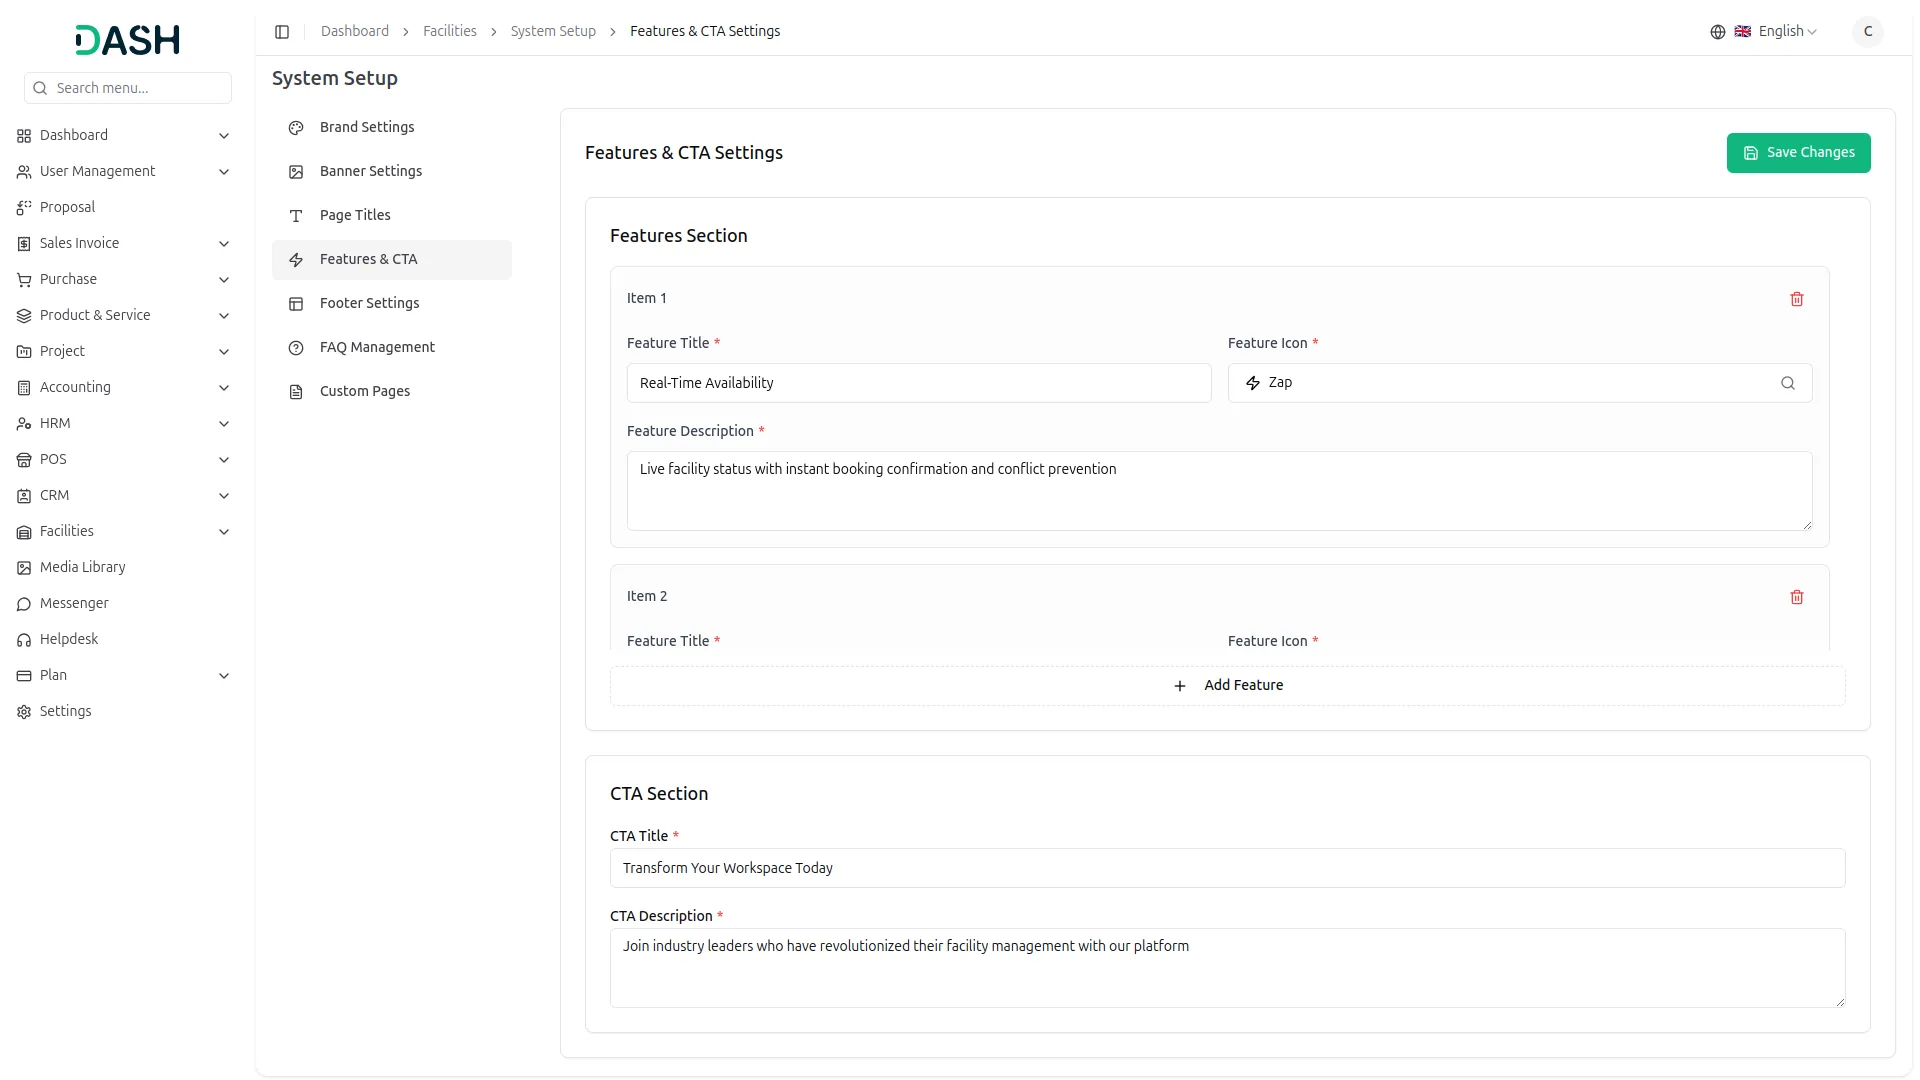Go to Footer Settings

(x=369, y=303)
